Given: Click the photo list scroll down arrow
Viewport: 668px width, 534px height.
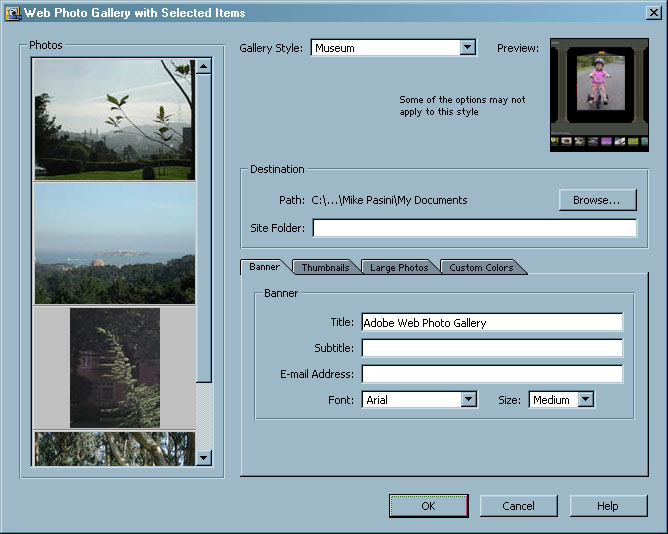Looking at the screenshot, I should pos(204,457).
